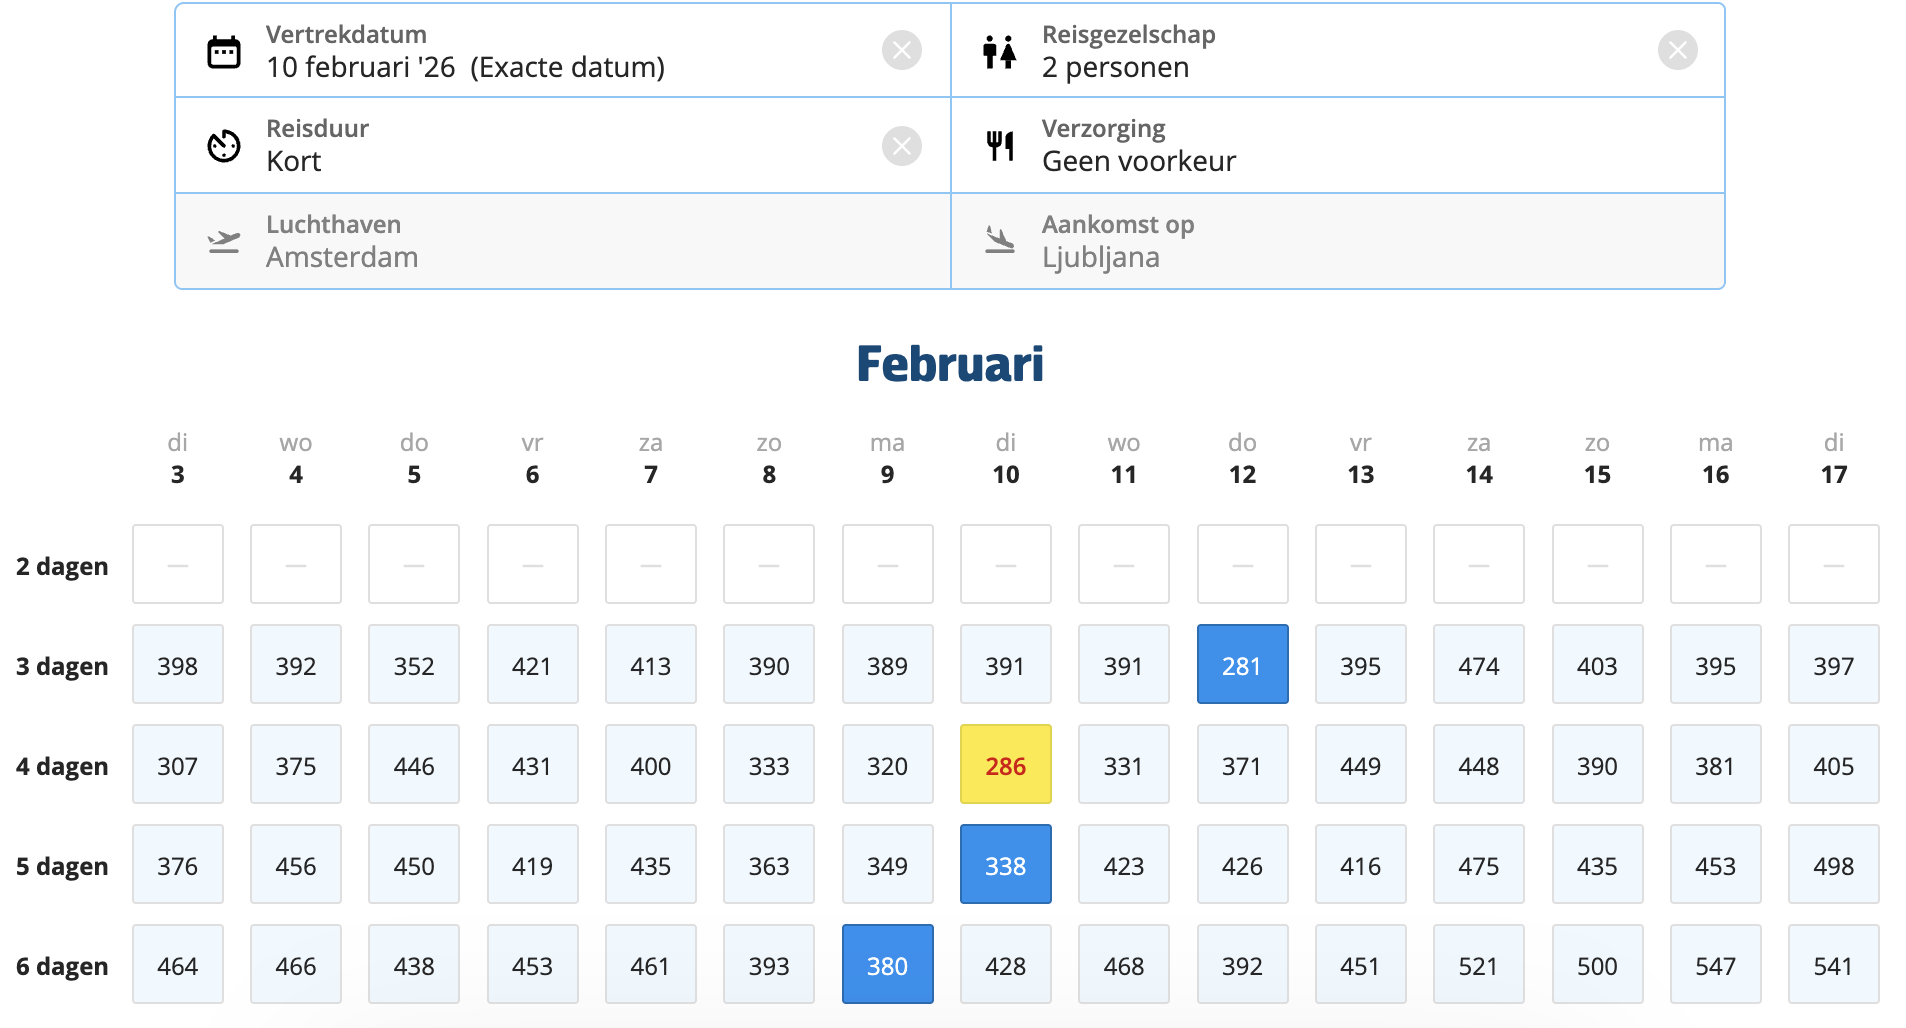
Task: Clear the Reisgezelschap selection with its X
Action: coord(1677,50)
